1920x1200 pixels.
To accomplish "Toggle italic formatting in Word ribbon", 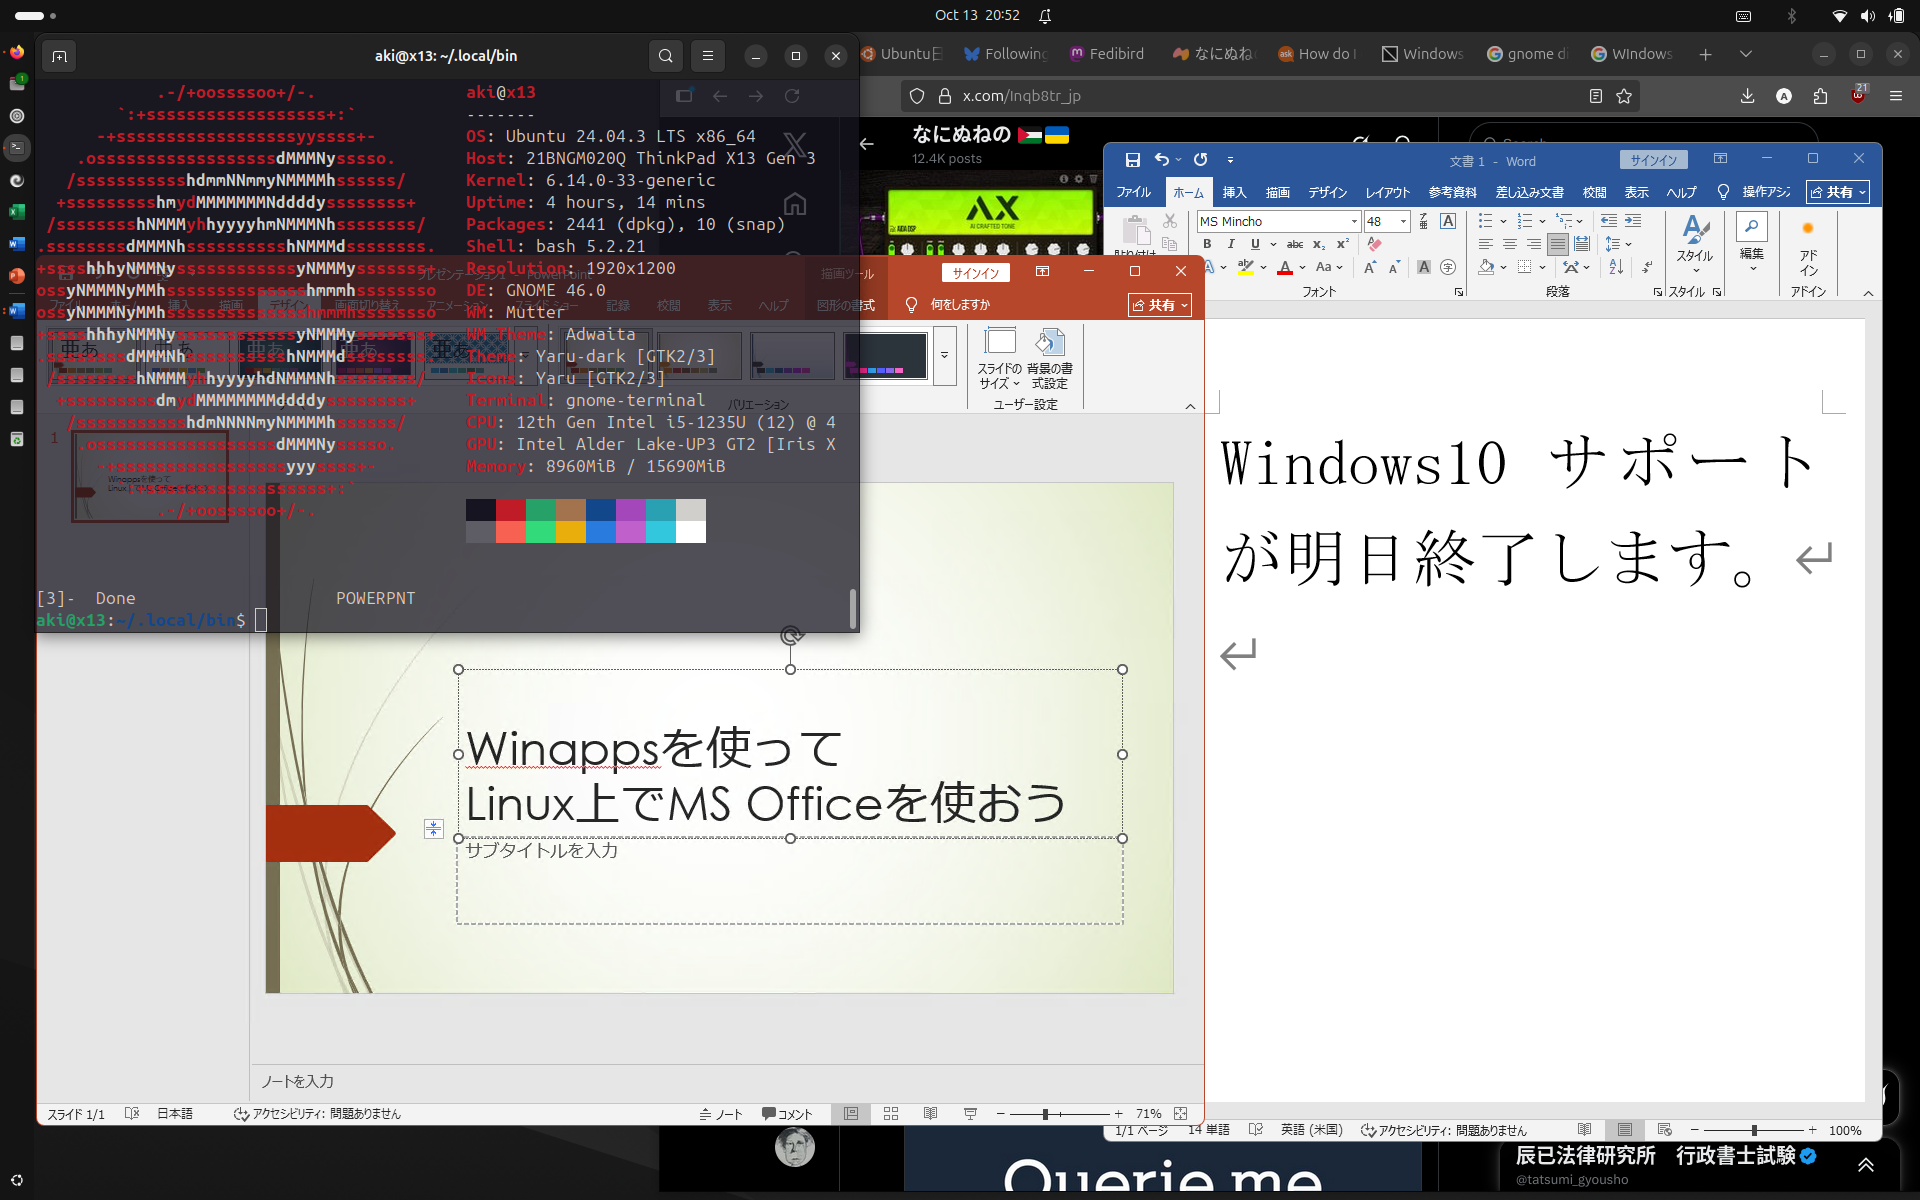I will [1231, 243].
